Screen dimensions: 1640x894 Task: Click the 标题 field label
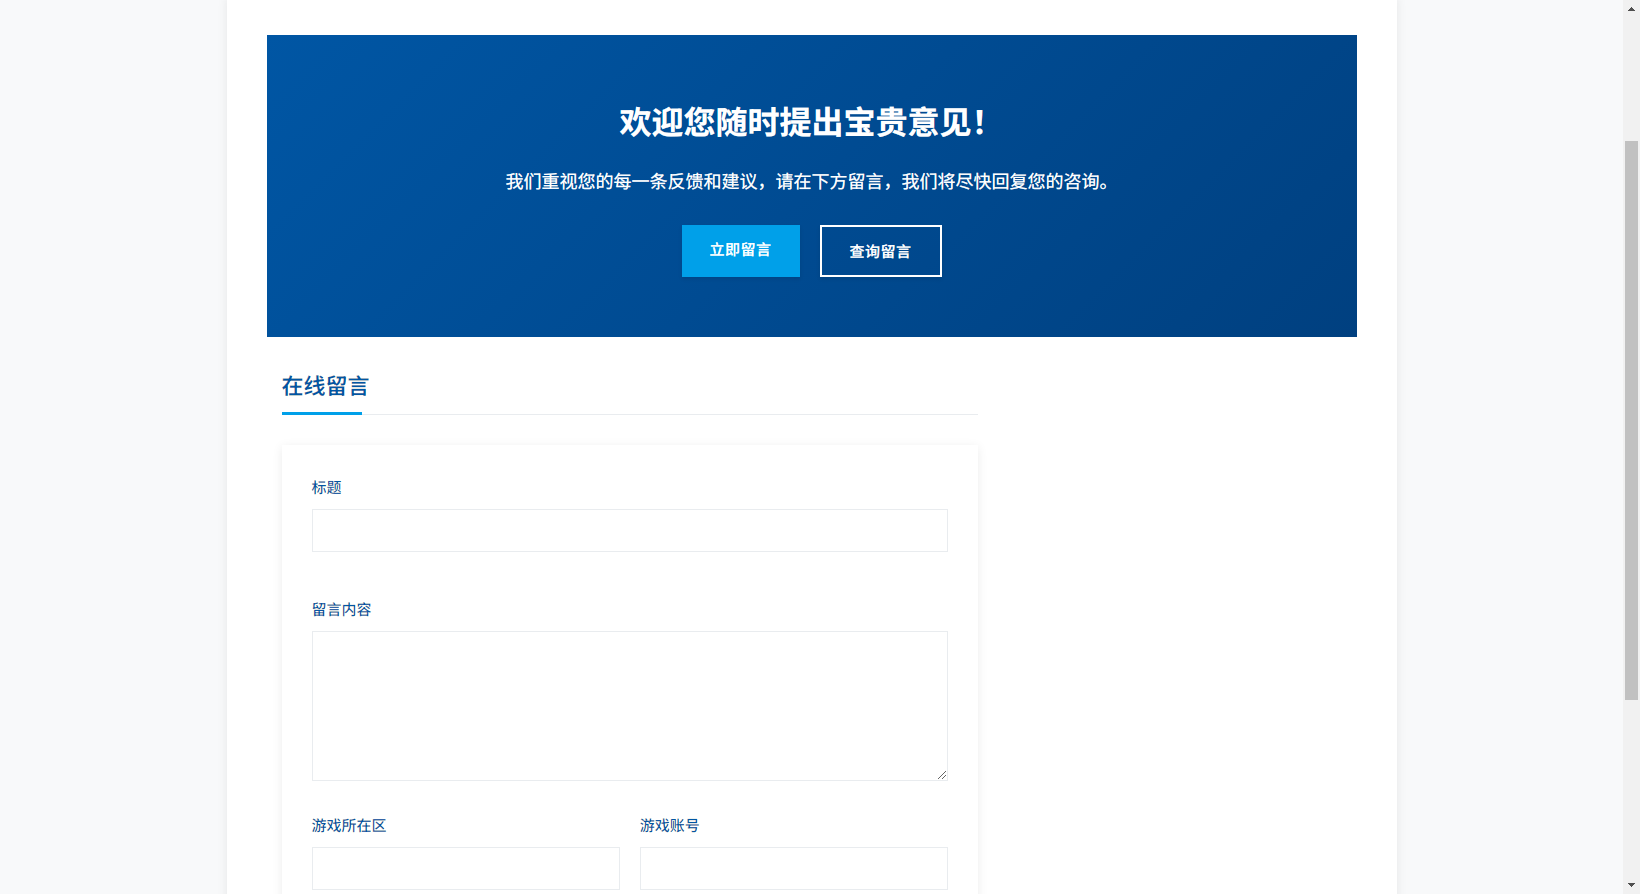(x=326, y=488)
